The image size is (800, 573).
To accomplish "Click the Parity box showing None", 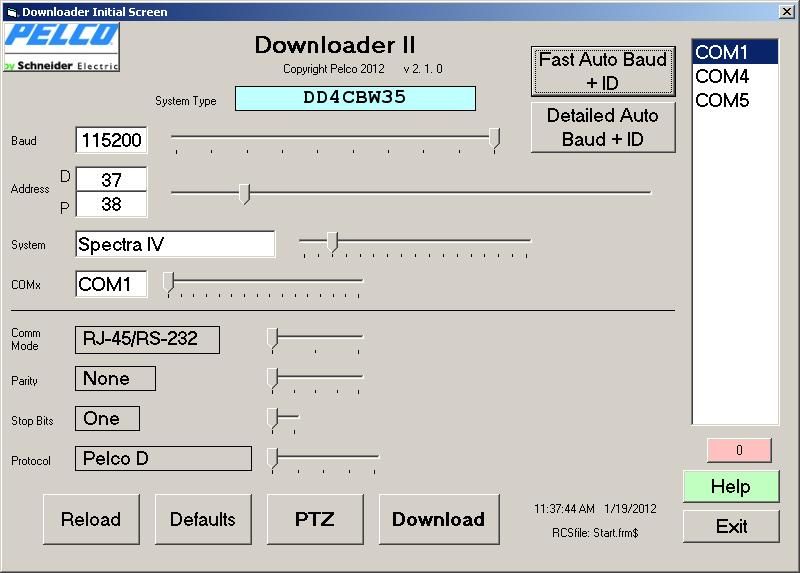I will 115,379.
